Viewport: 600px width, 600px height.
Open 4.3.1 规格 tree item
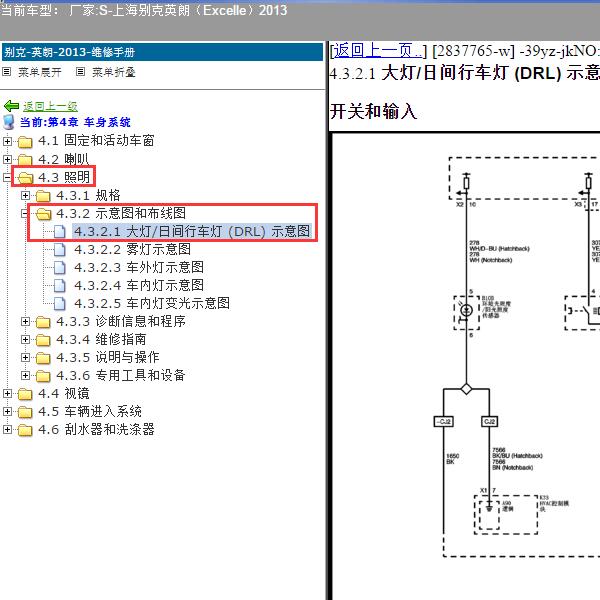click(88, 195)
